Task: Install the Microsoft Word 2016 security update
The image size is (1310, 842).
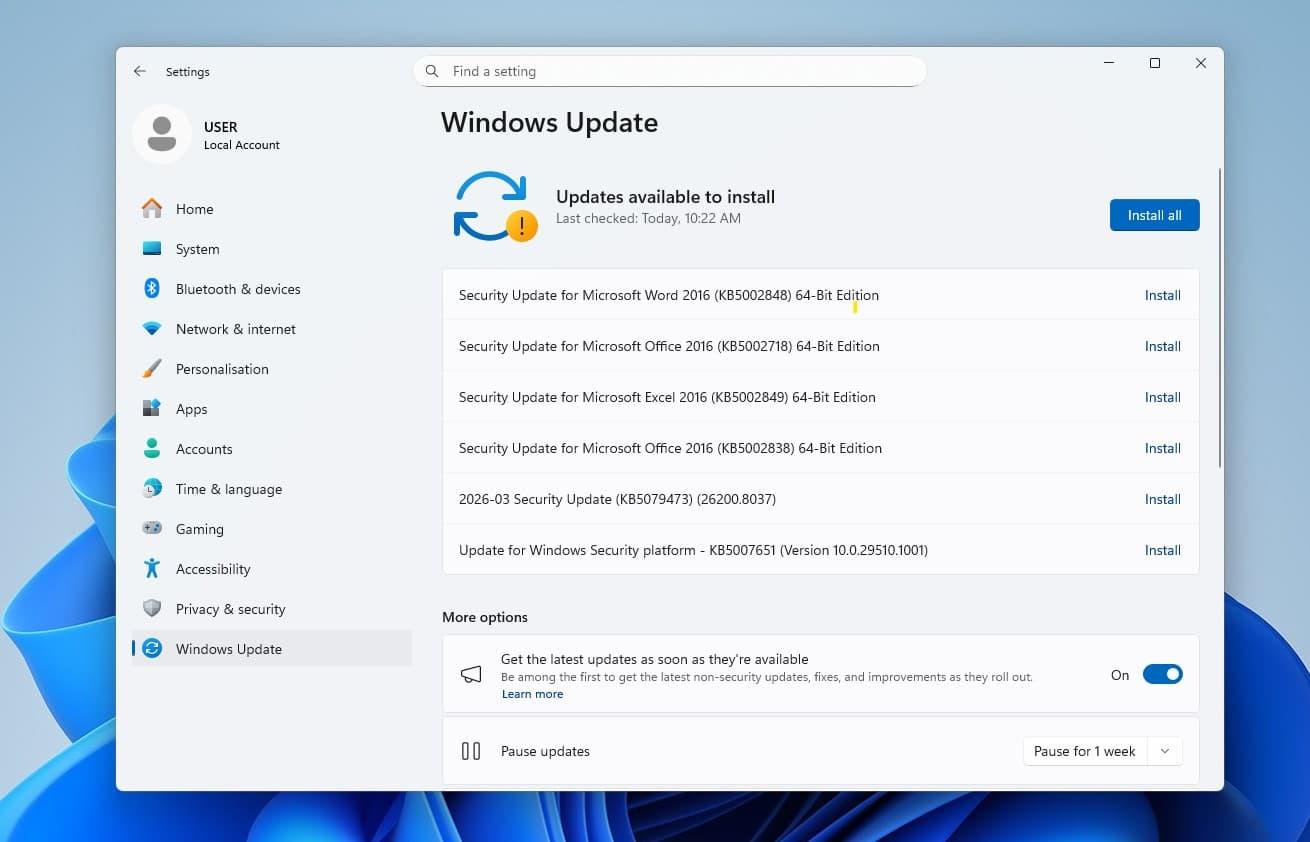Action: click(x=1162, y=296)
